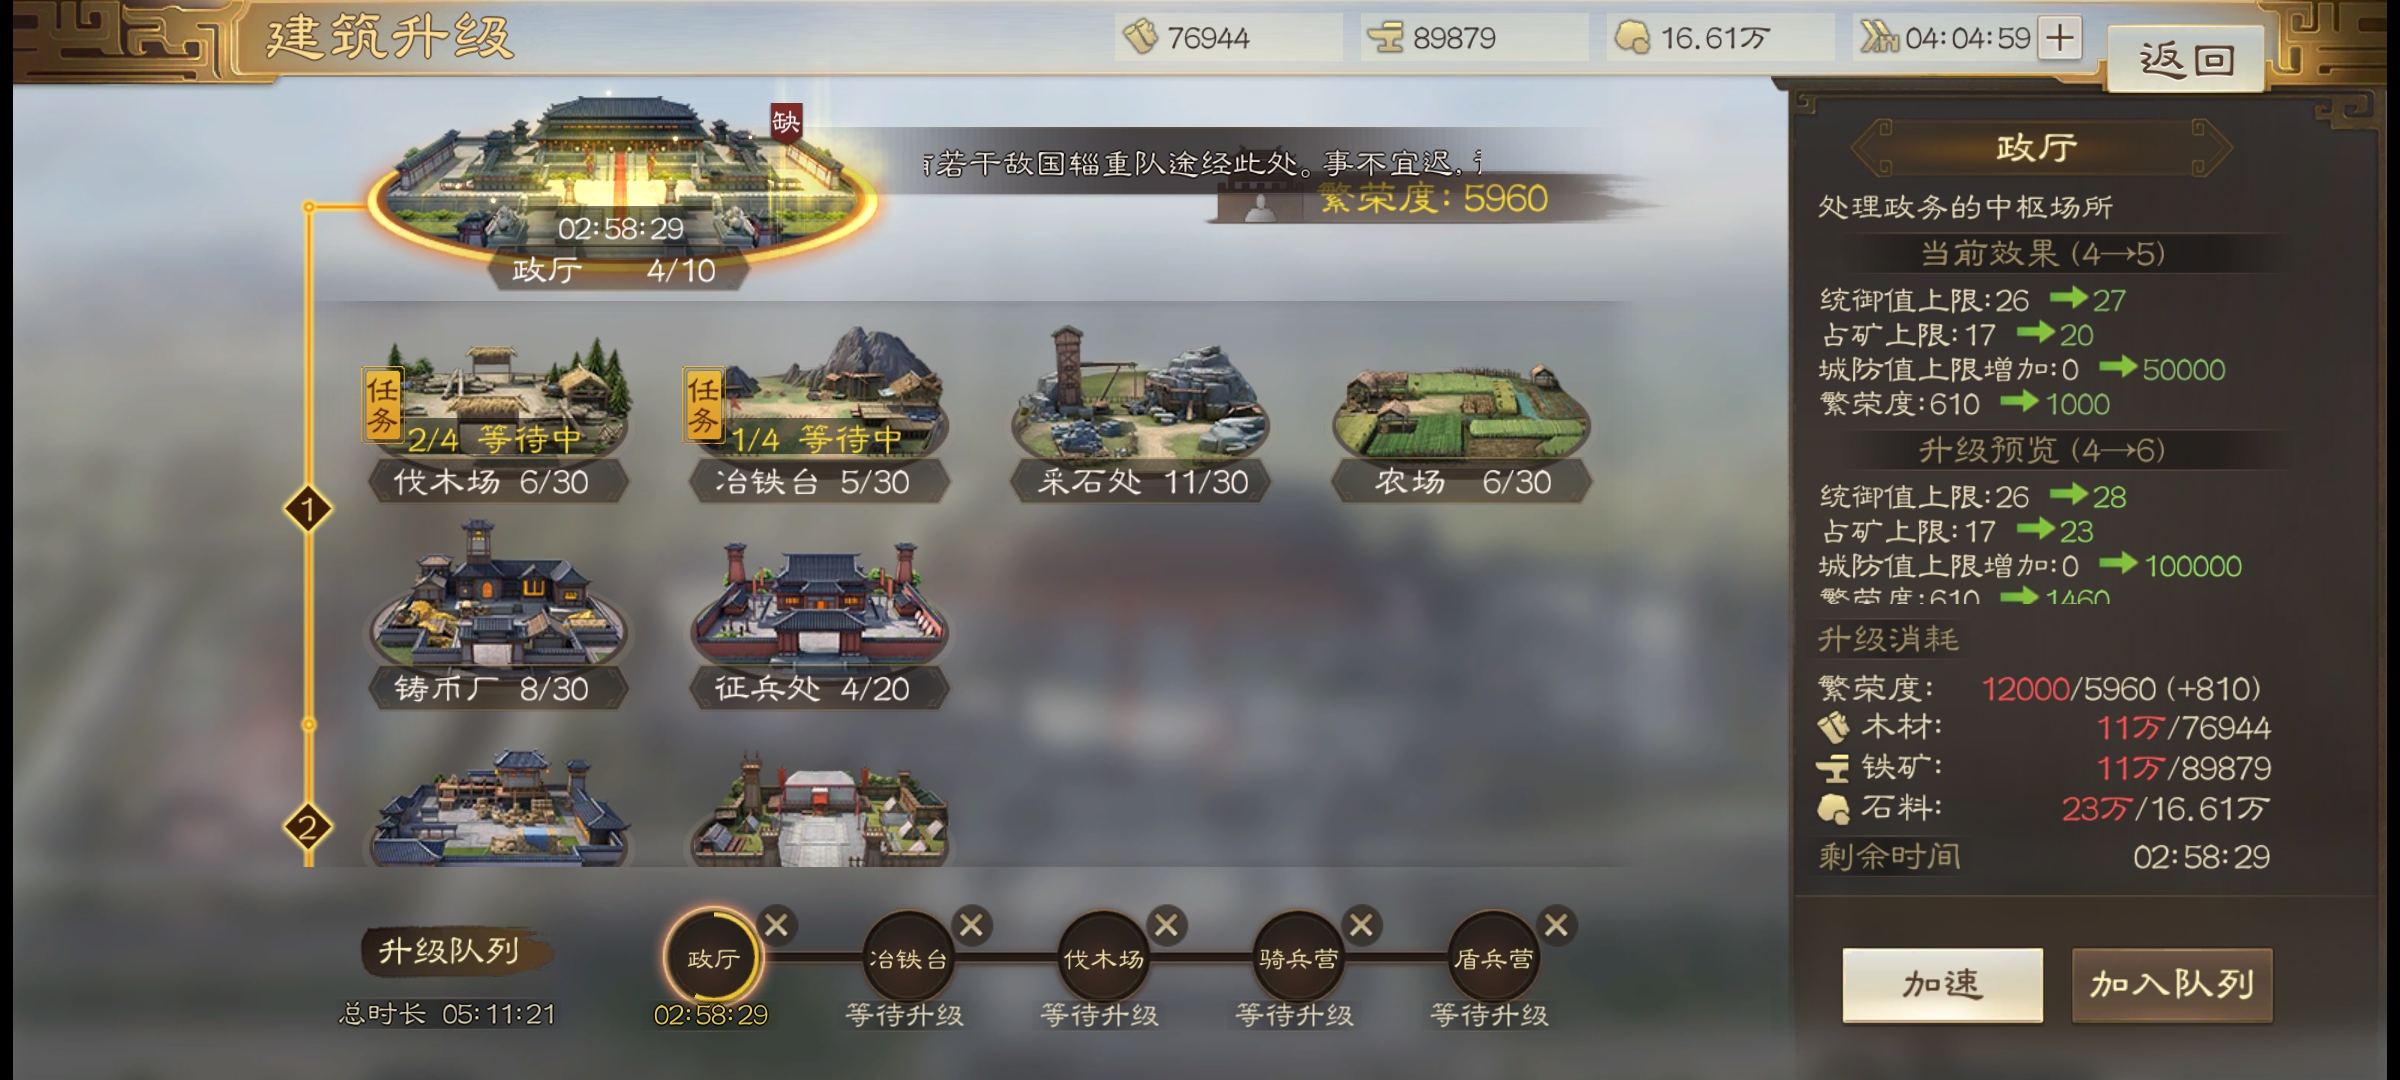Remove 冶铁台 from the upgrade queue
The image size is (2400, 1080).
tap(971, 925)
